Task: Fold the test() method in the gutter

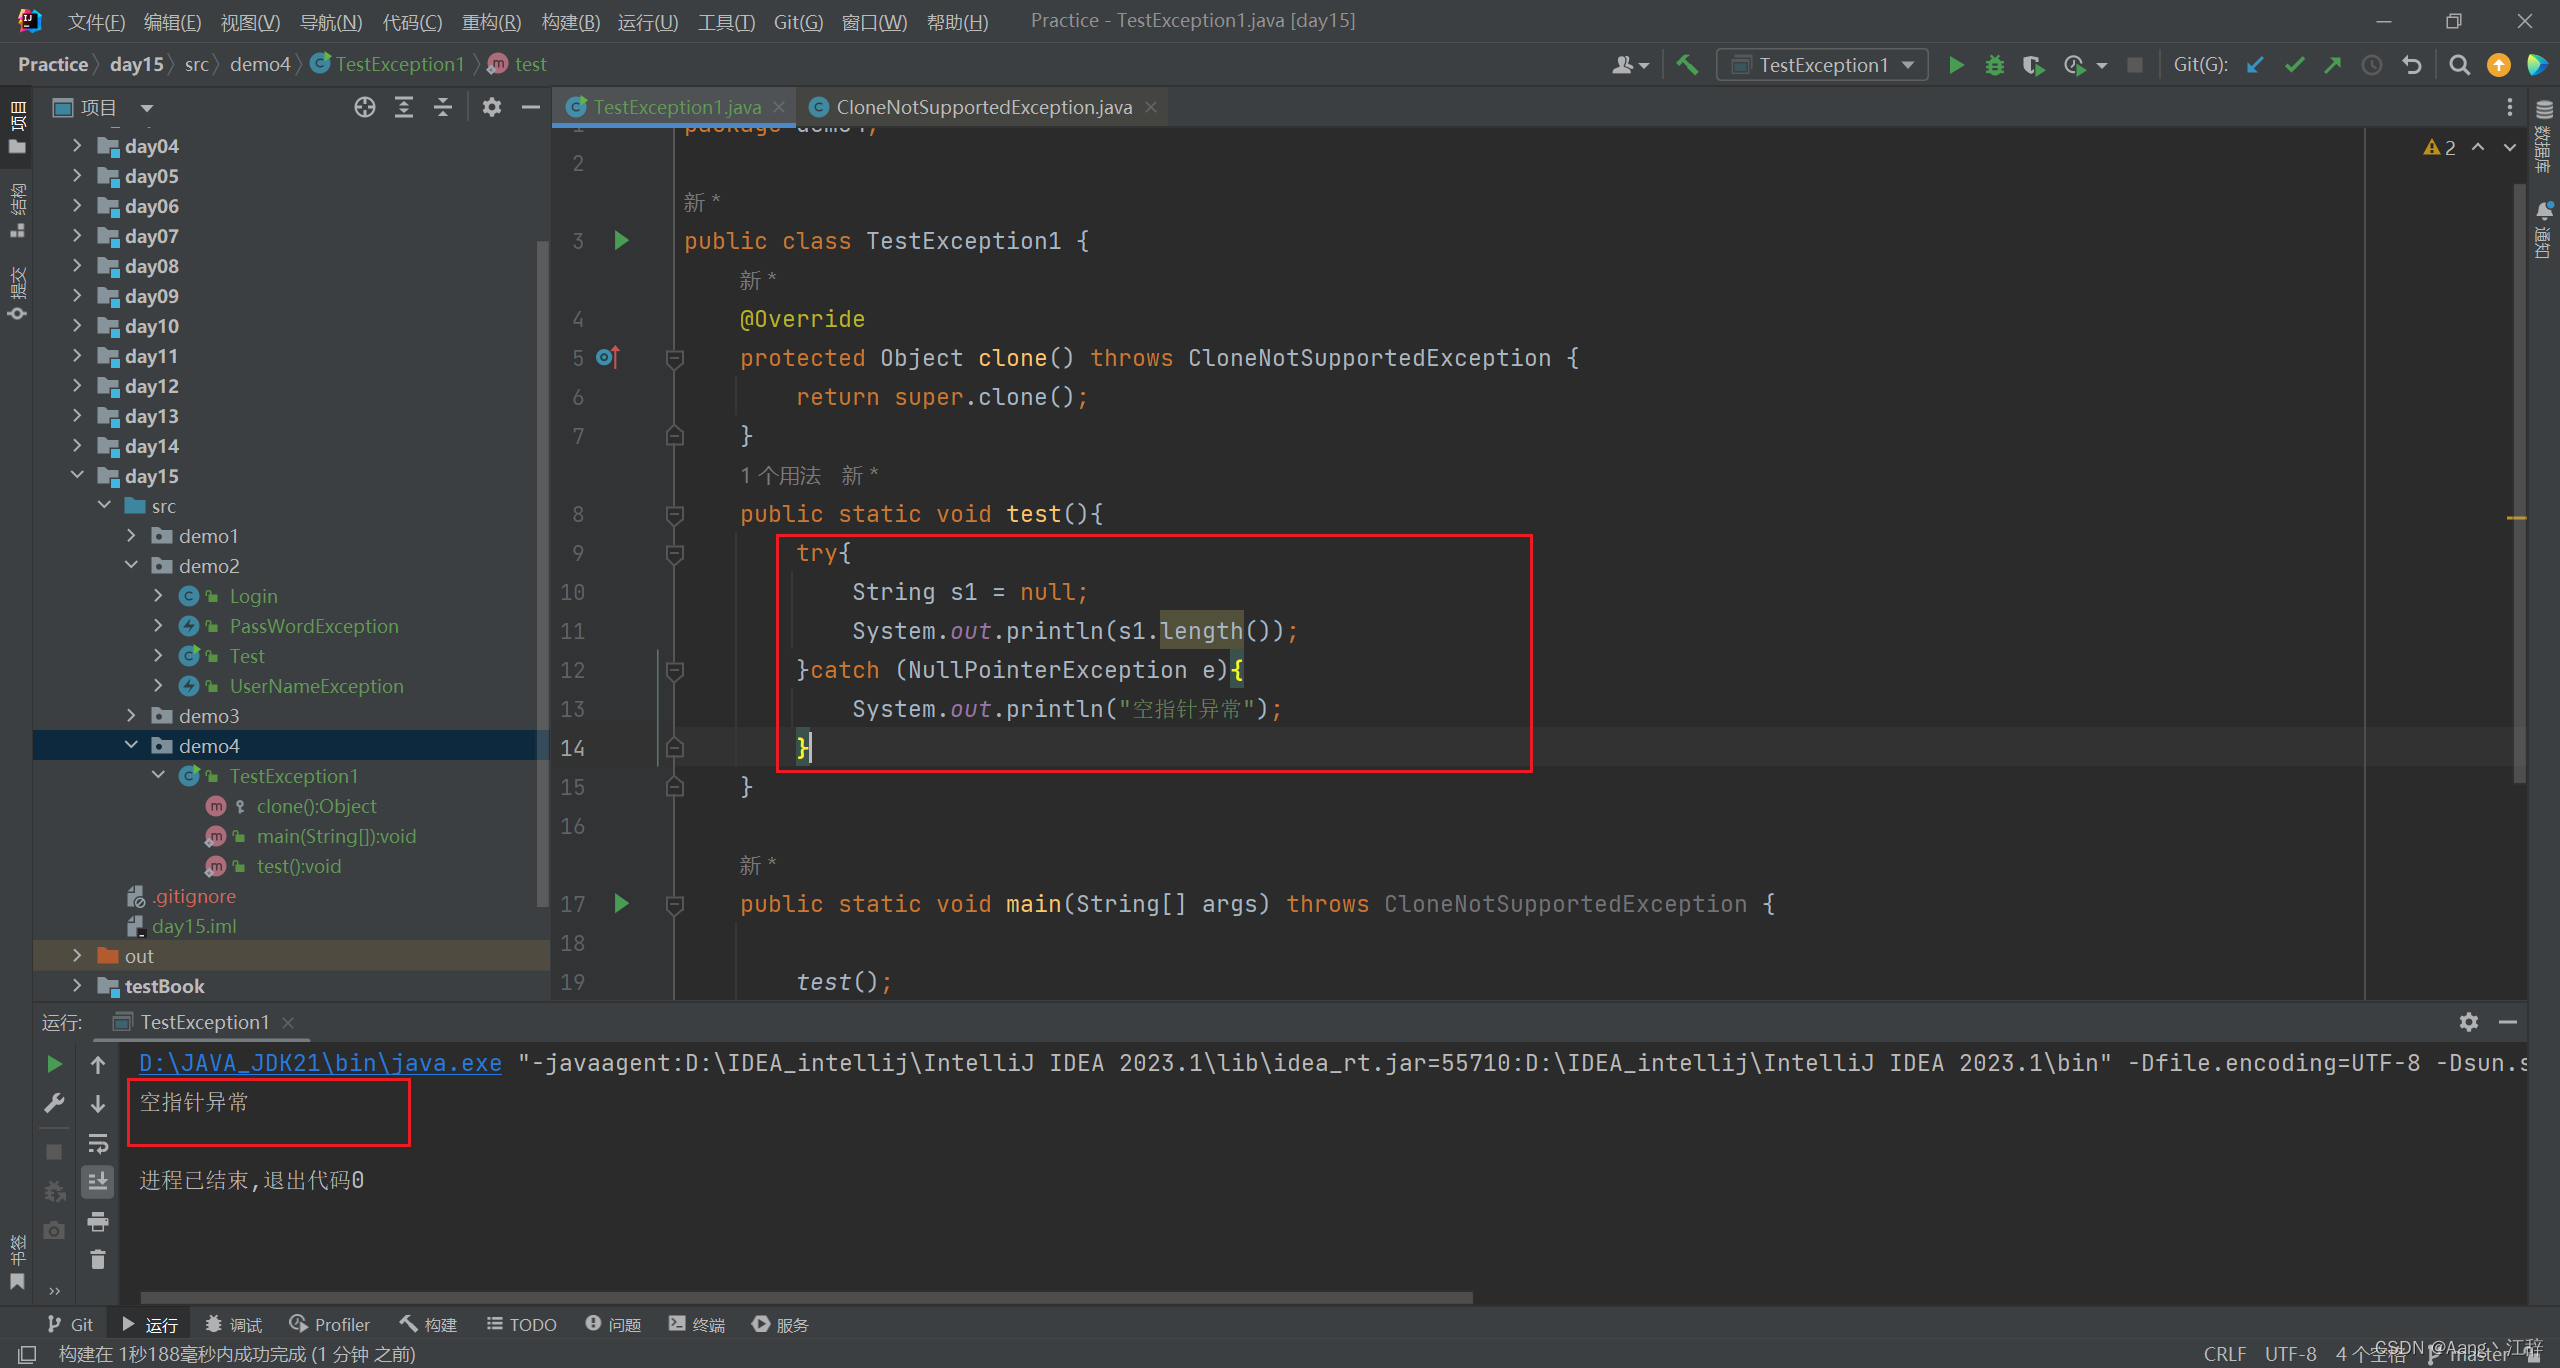Action: [x=675, y=514]
